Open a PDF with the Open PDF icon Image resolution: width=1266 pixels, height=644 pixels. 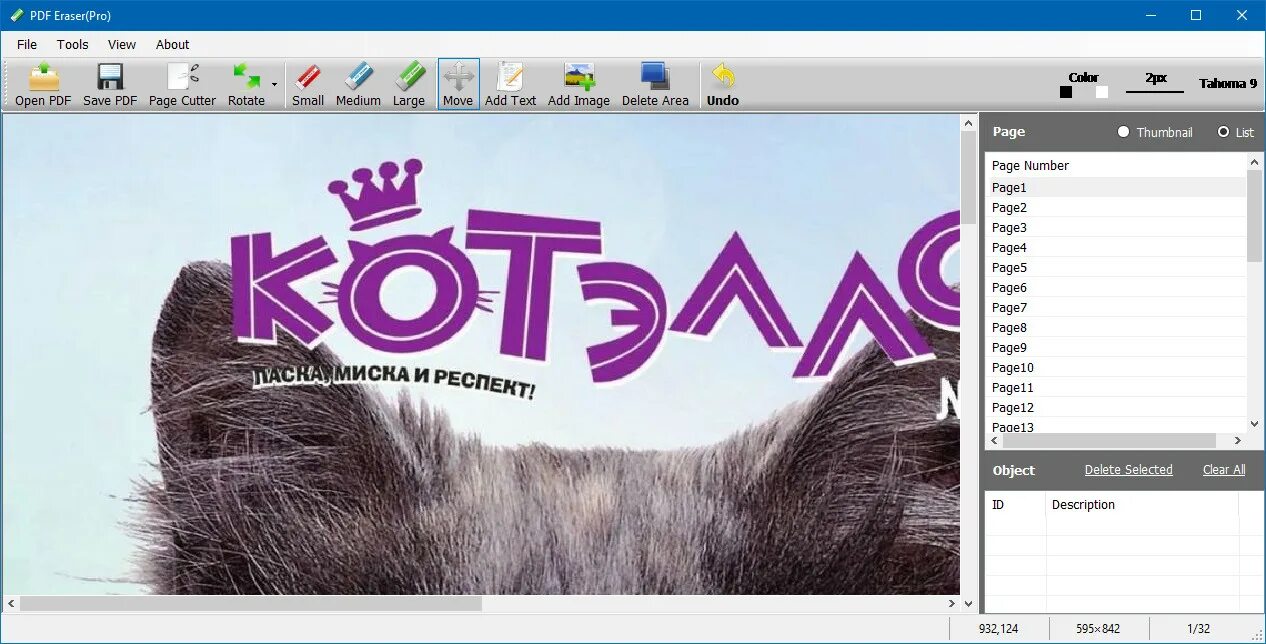click(43, 84)
